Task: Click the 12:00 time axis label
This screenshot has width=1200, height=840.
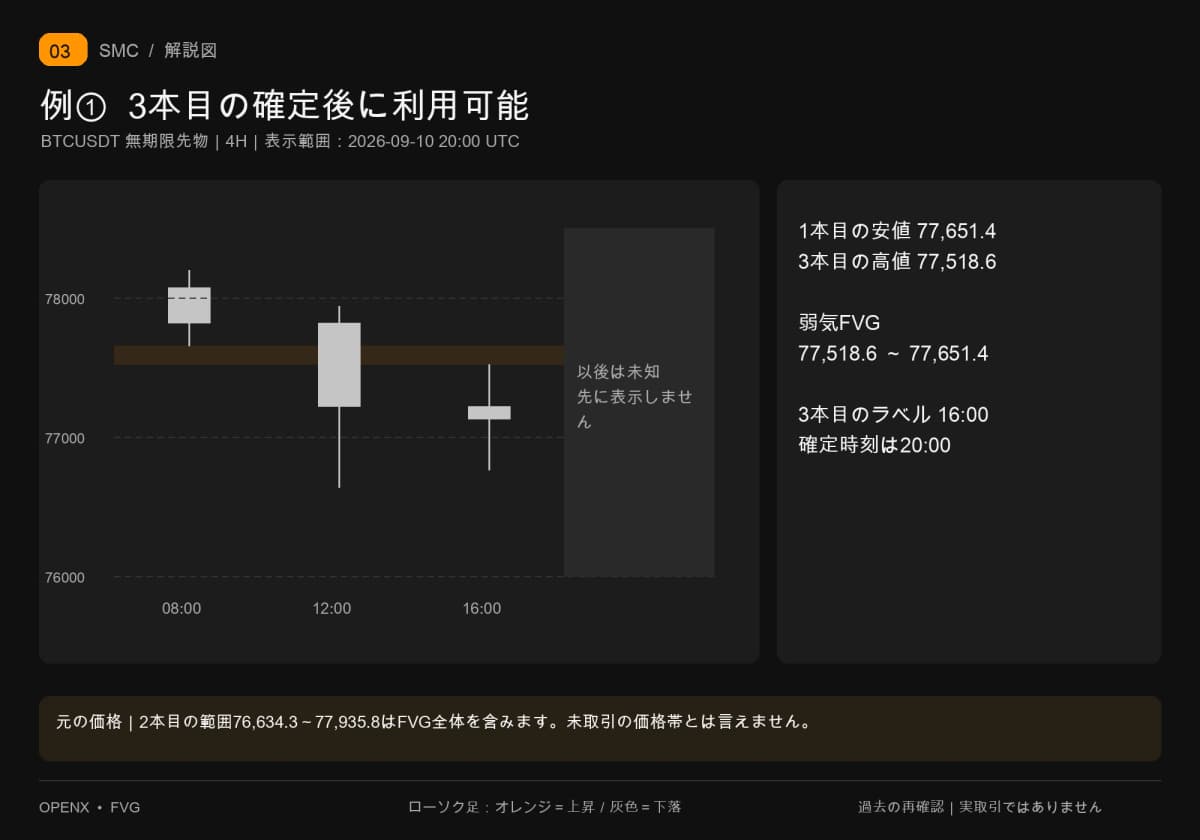Action: point(332,608)
